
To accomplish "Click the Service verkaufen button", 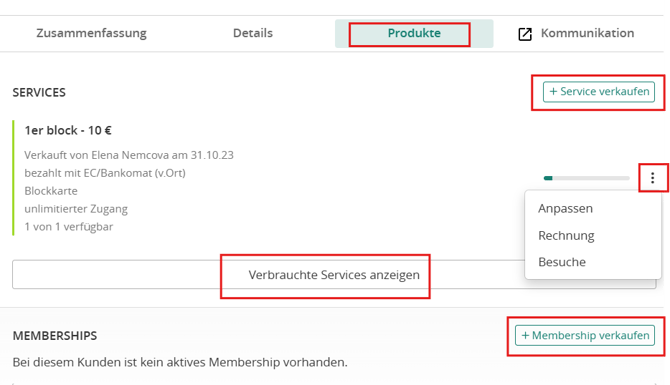I will pos(599,92).
